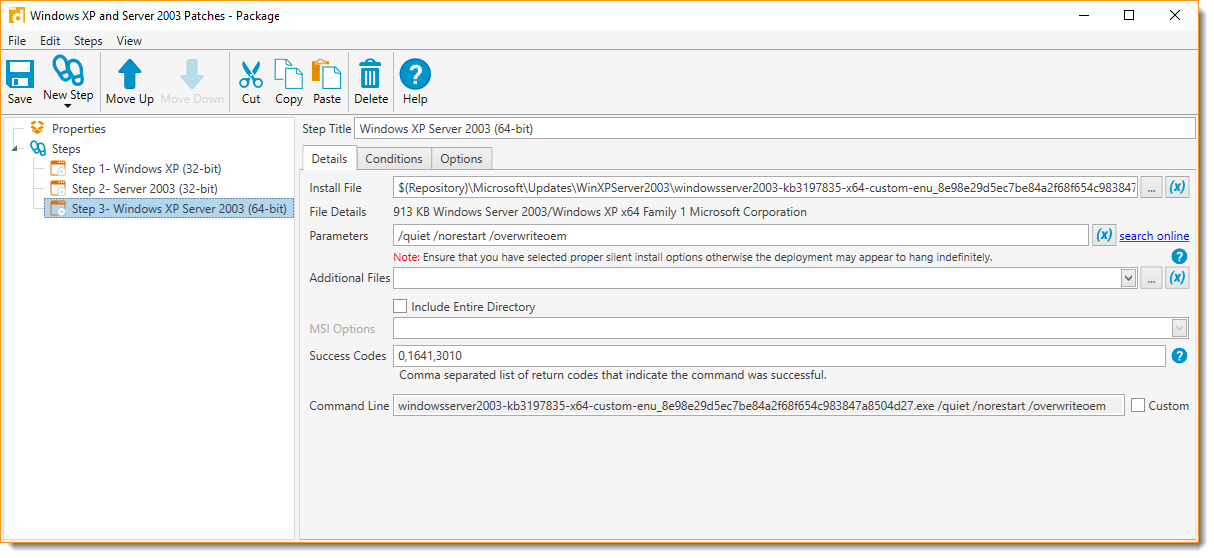Open help icon next to Success Codes
Image resolution: width=1214 pixels, height=558 pixels.
1179,356
